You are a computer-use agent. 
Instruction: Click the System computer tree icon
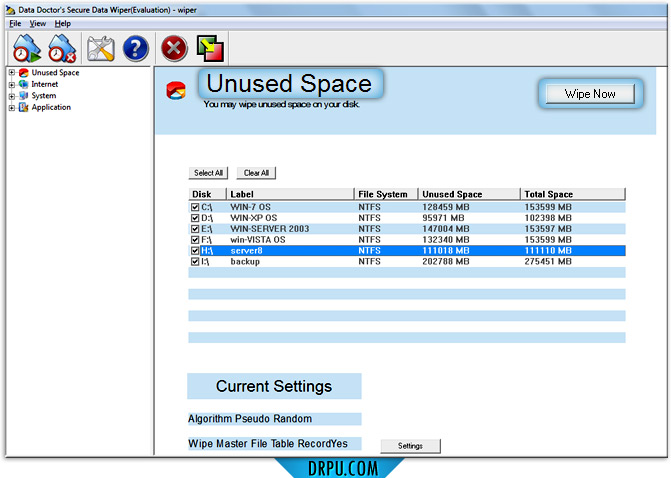[x=24, y=96]
